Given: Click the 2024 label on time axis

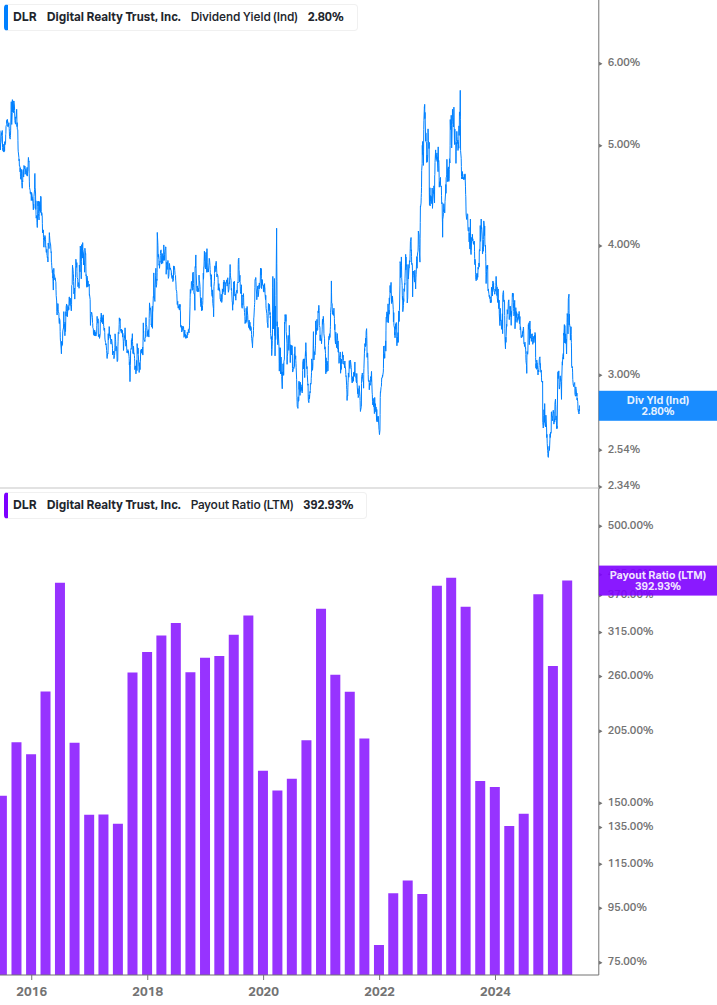Looking at the screenshot, I should tap(495, 992).
